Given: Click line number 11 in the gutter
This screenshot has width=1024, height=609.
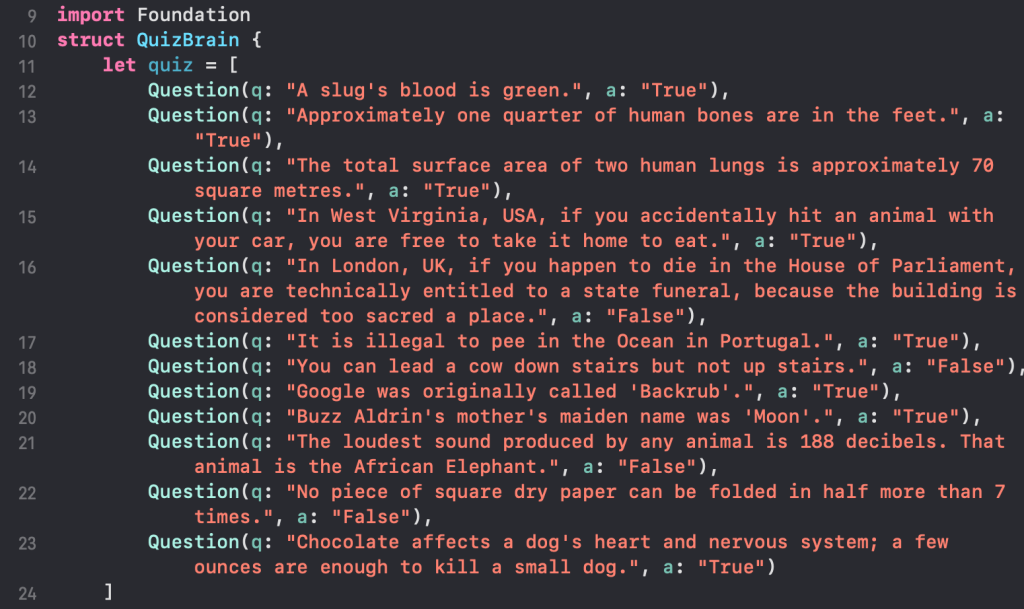Looking at the screenshot, I should pyautogui.click(x=27, y=66).
